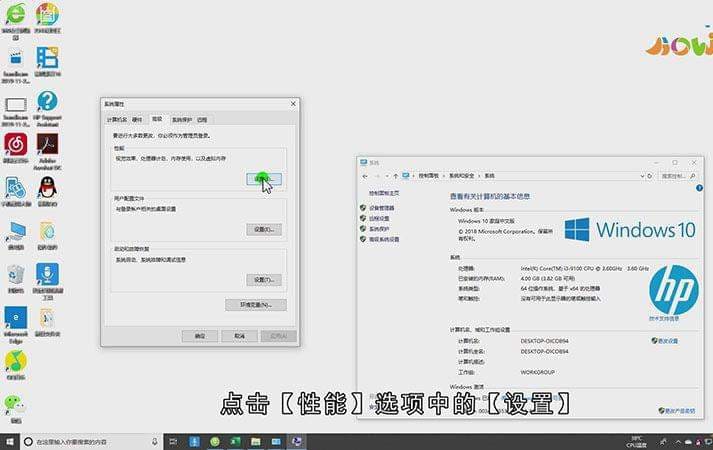The height and width of the screenshot is (450, 713).
Task: Click 技术支持信息 link under HP logo
Action: [x=664, y=319]
